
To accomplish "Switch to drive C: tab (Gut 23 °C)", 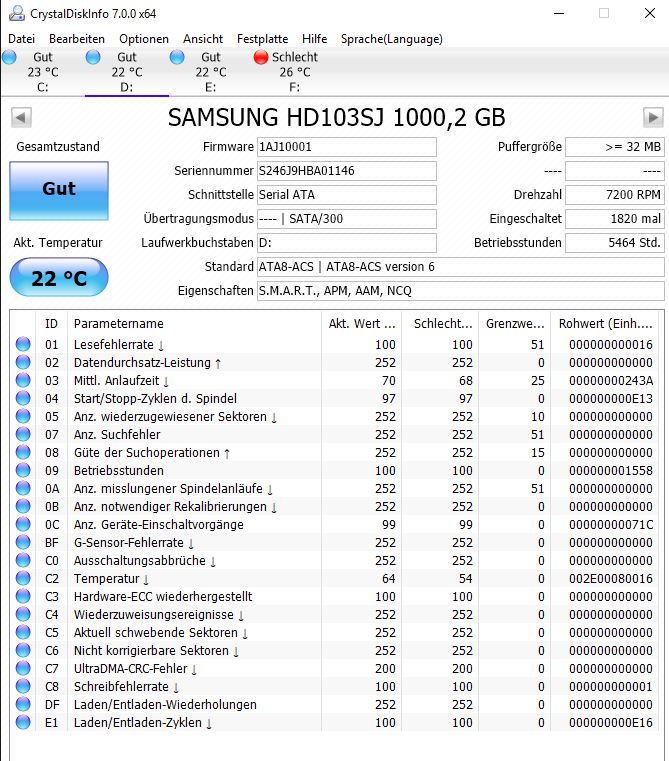I will pos(42,72).
